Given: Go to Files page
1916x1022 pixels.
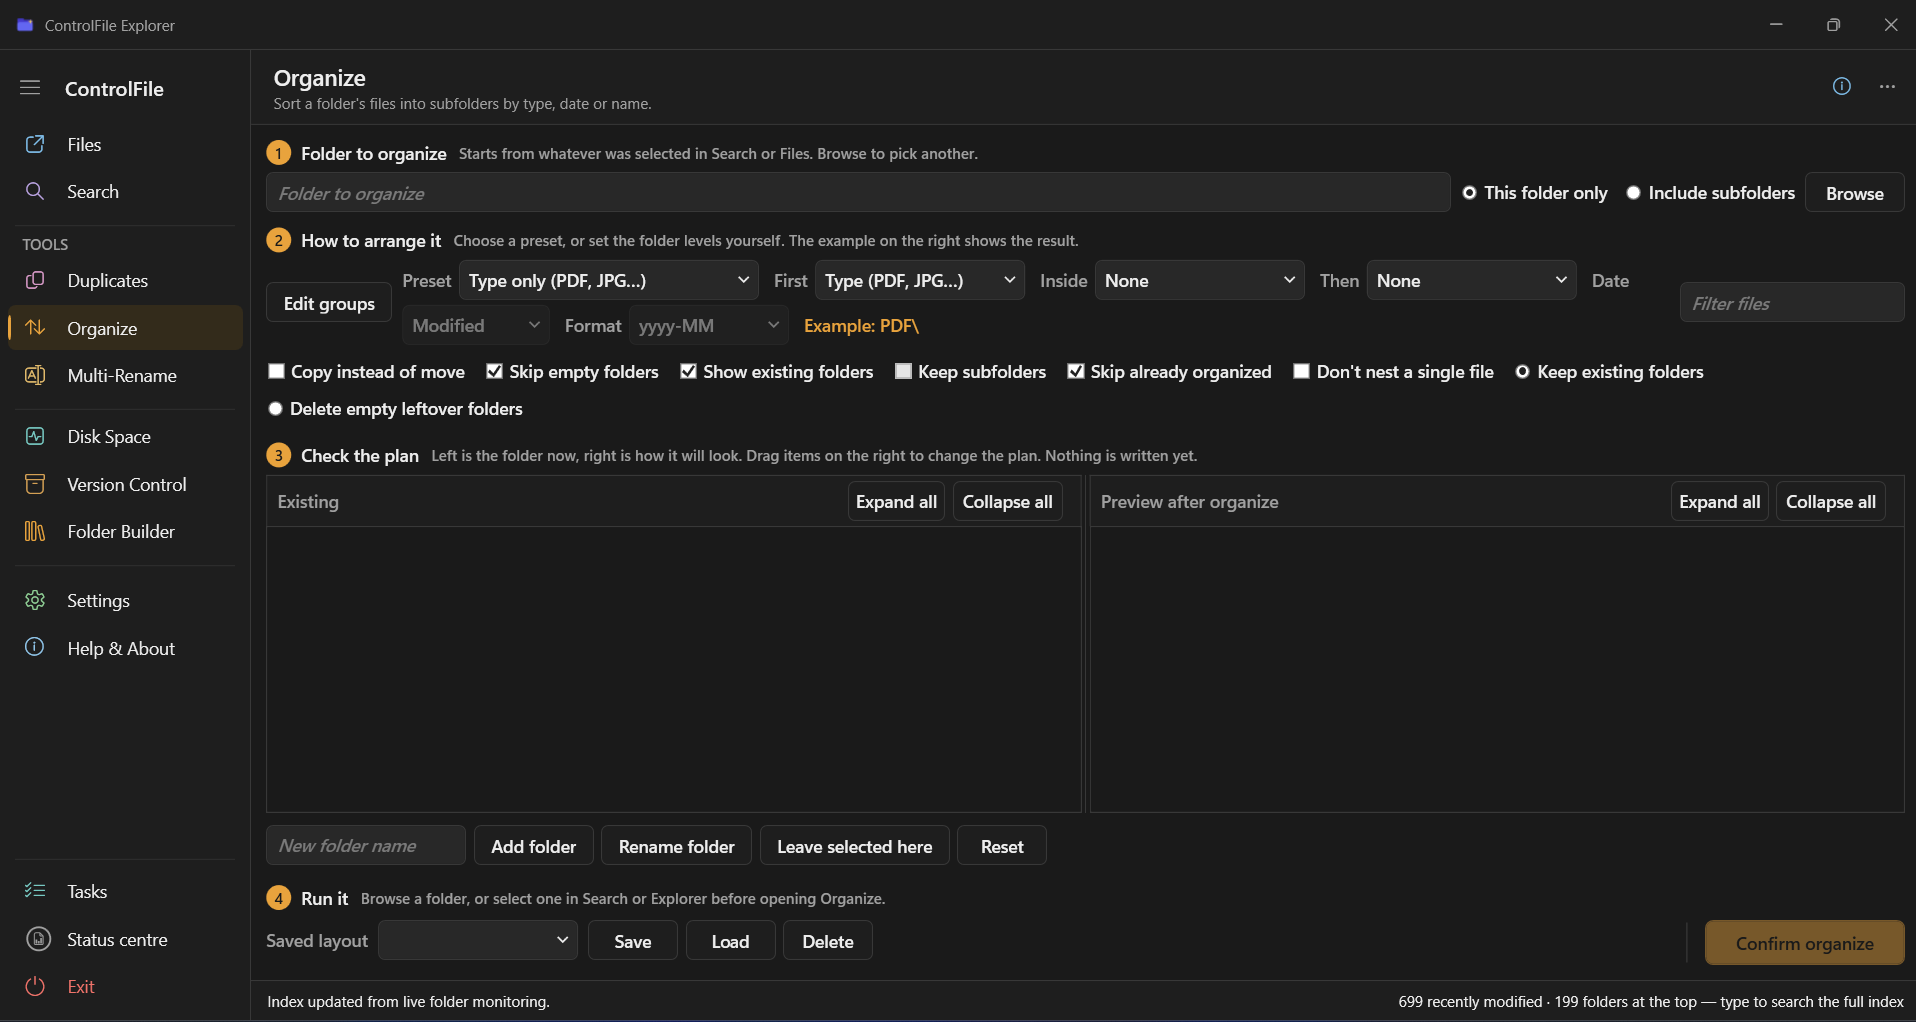Looking at the screenshot, I should tap(126, 144).
